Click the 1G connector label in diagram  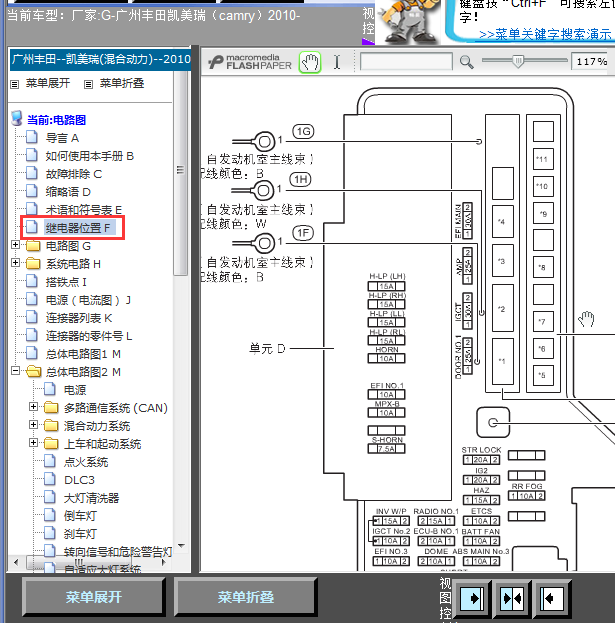pos(303,131)
